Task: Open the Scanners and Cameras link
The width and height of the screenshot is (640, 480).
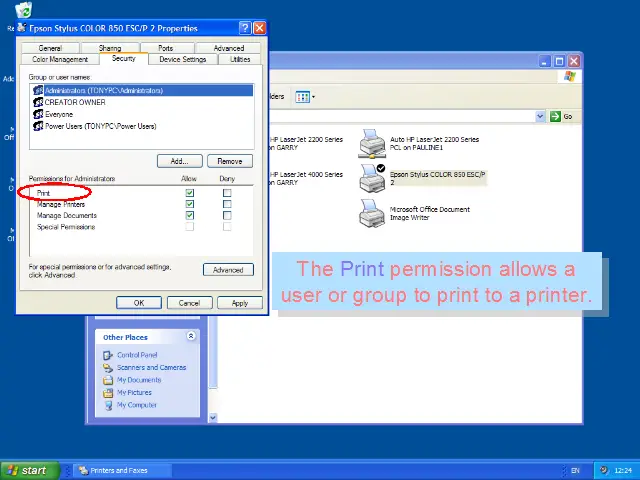Action: (x=151, y=368)
